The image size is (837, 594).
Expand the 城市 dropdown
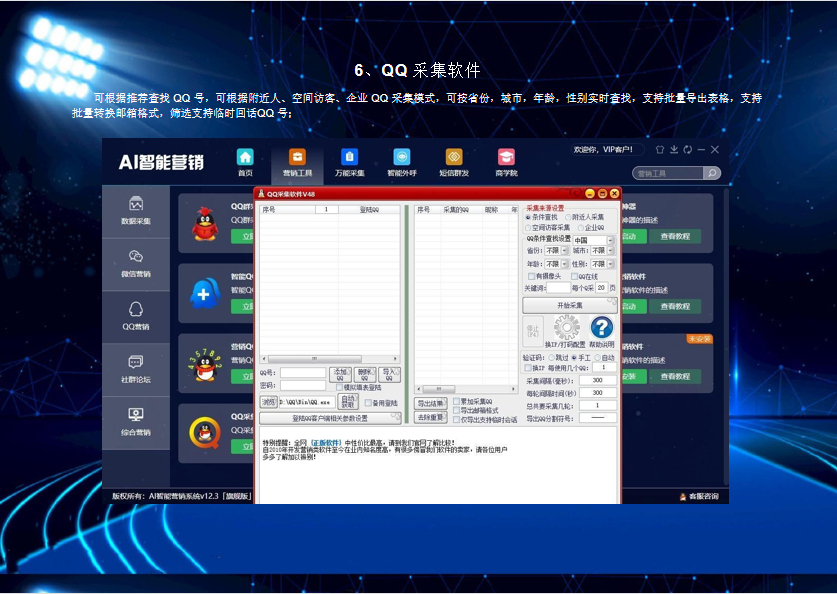(x=611, y=250)
